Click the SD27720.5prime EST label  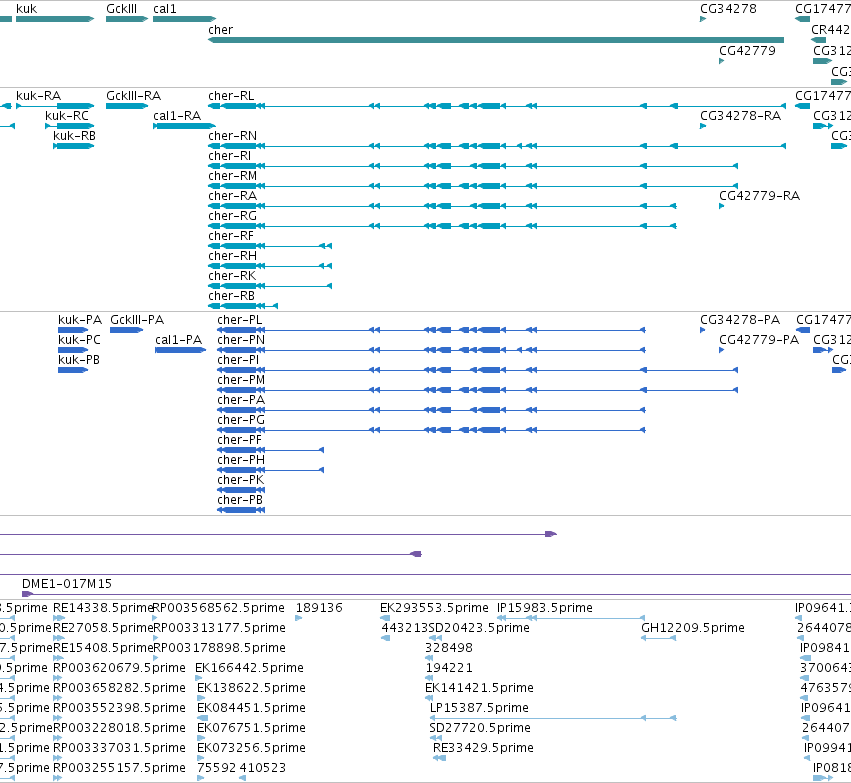tap(480, 728)
